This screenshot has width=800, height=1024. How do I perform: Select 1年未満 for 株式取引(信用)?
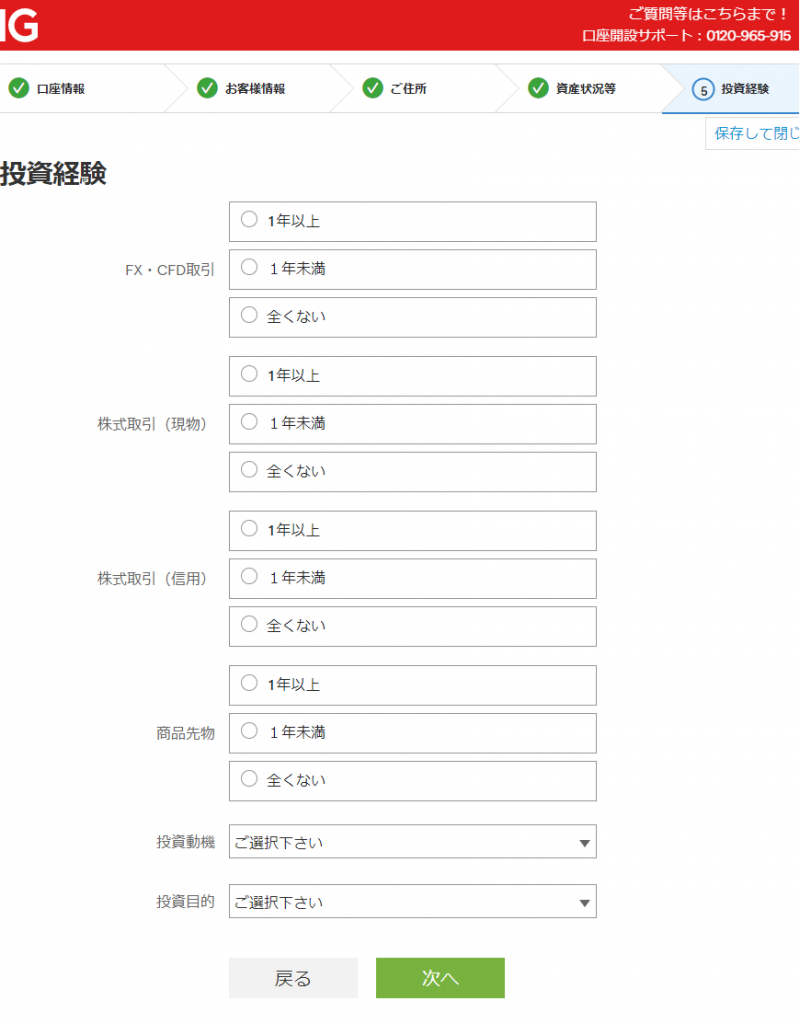point(413,579)
